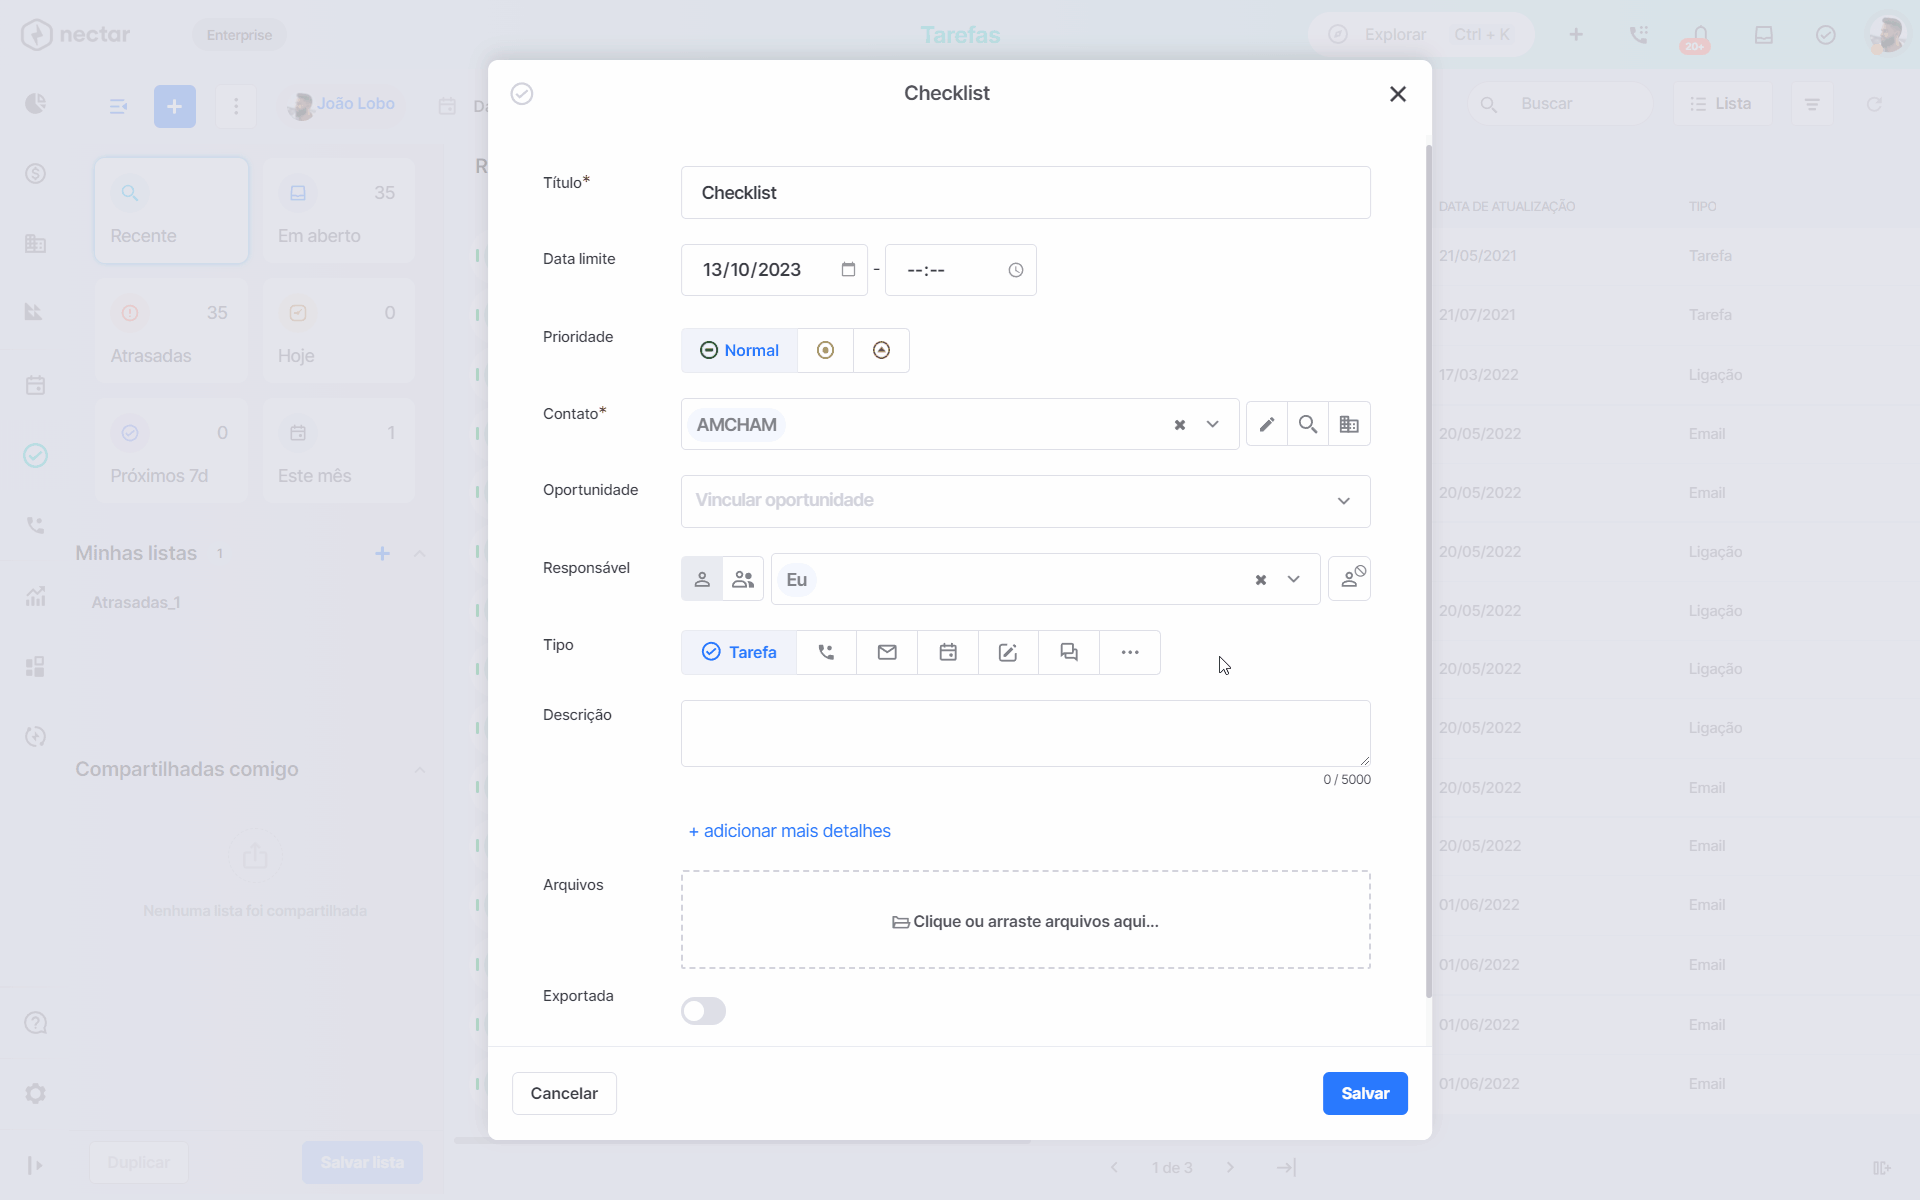Open the Atrasadas_1 list
Screen dimensions: 1920x1200
pos(136,603)
